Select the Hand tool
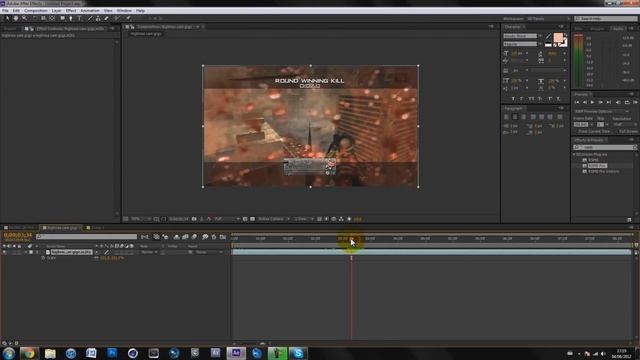This screenshot has width=640, height=360. click(x=16, y=18)
